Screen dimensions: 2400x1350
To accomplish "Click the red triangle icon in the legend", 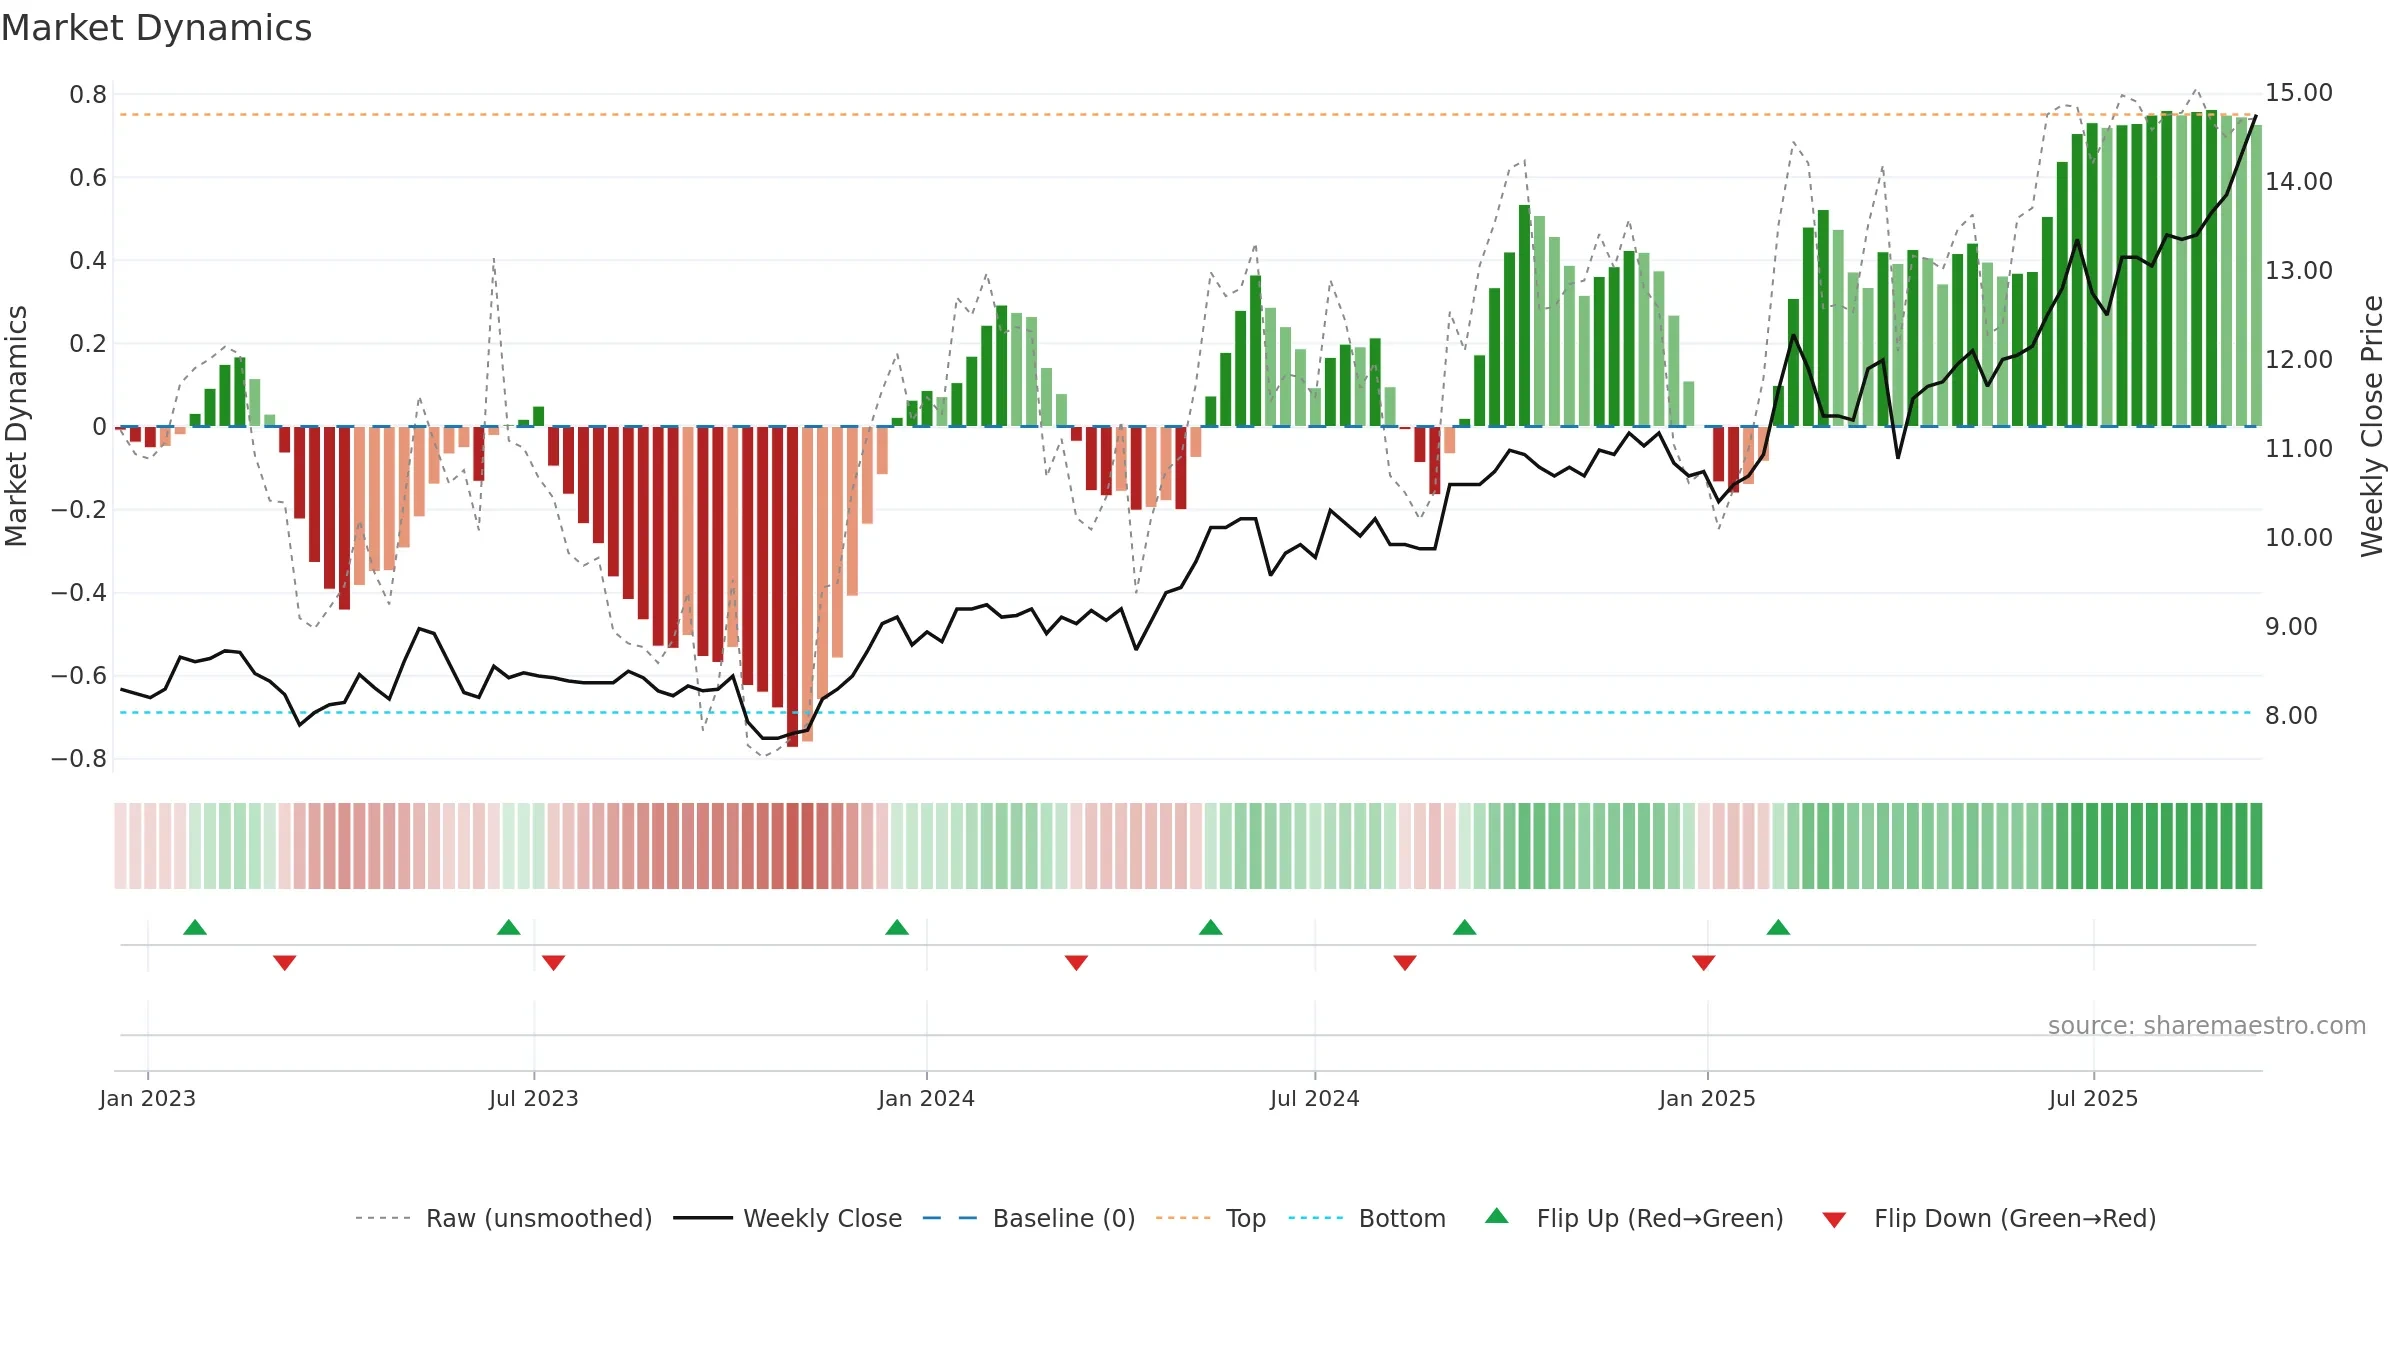I will pos(1834,1220).
